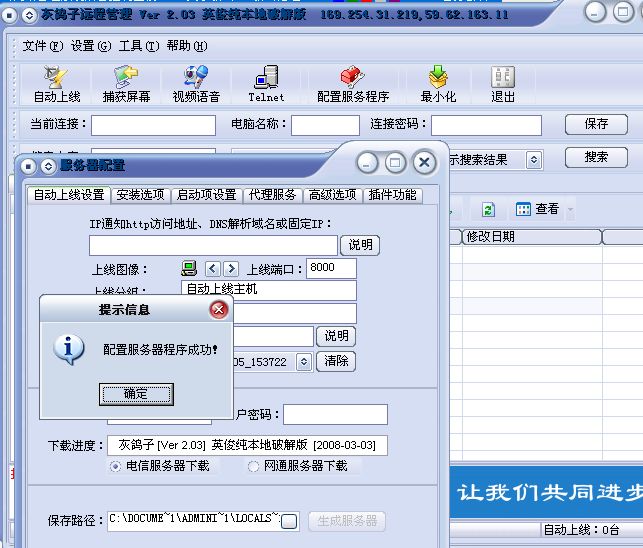This screenshot has width=643, height=548.
Task: Click the 服务器配置 title bar square icon
Action: pyautogui.click(x=28, y=167)
